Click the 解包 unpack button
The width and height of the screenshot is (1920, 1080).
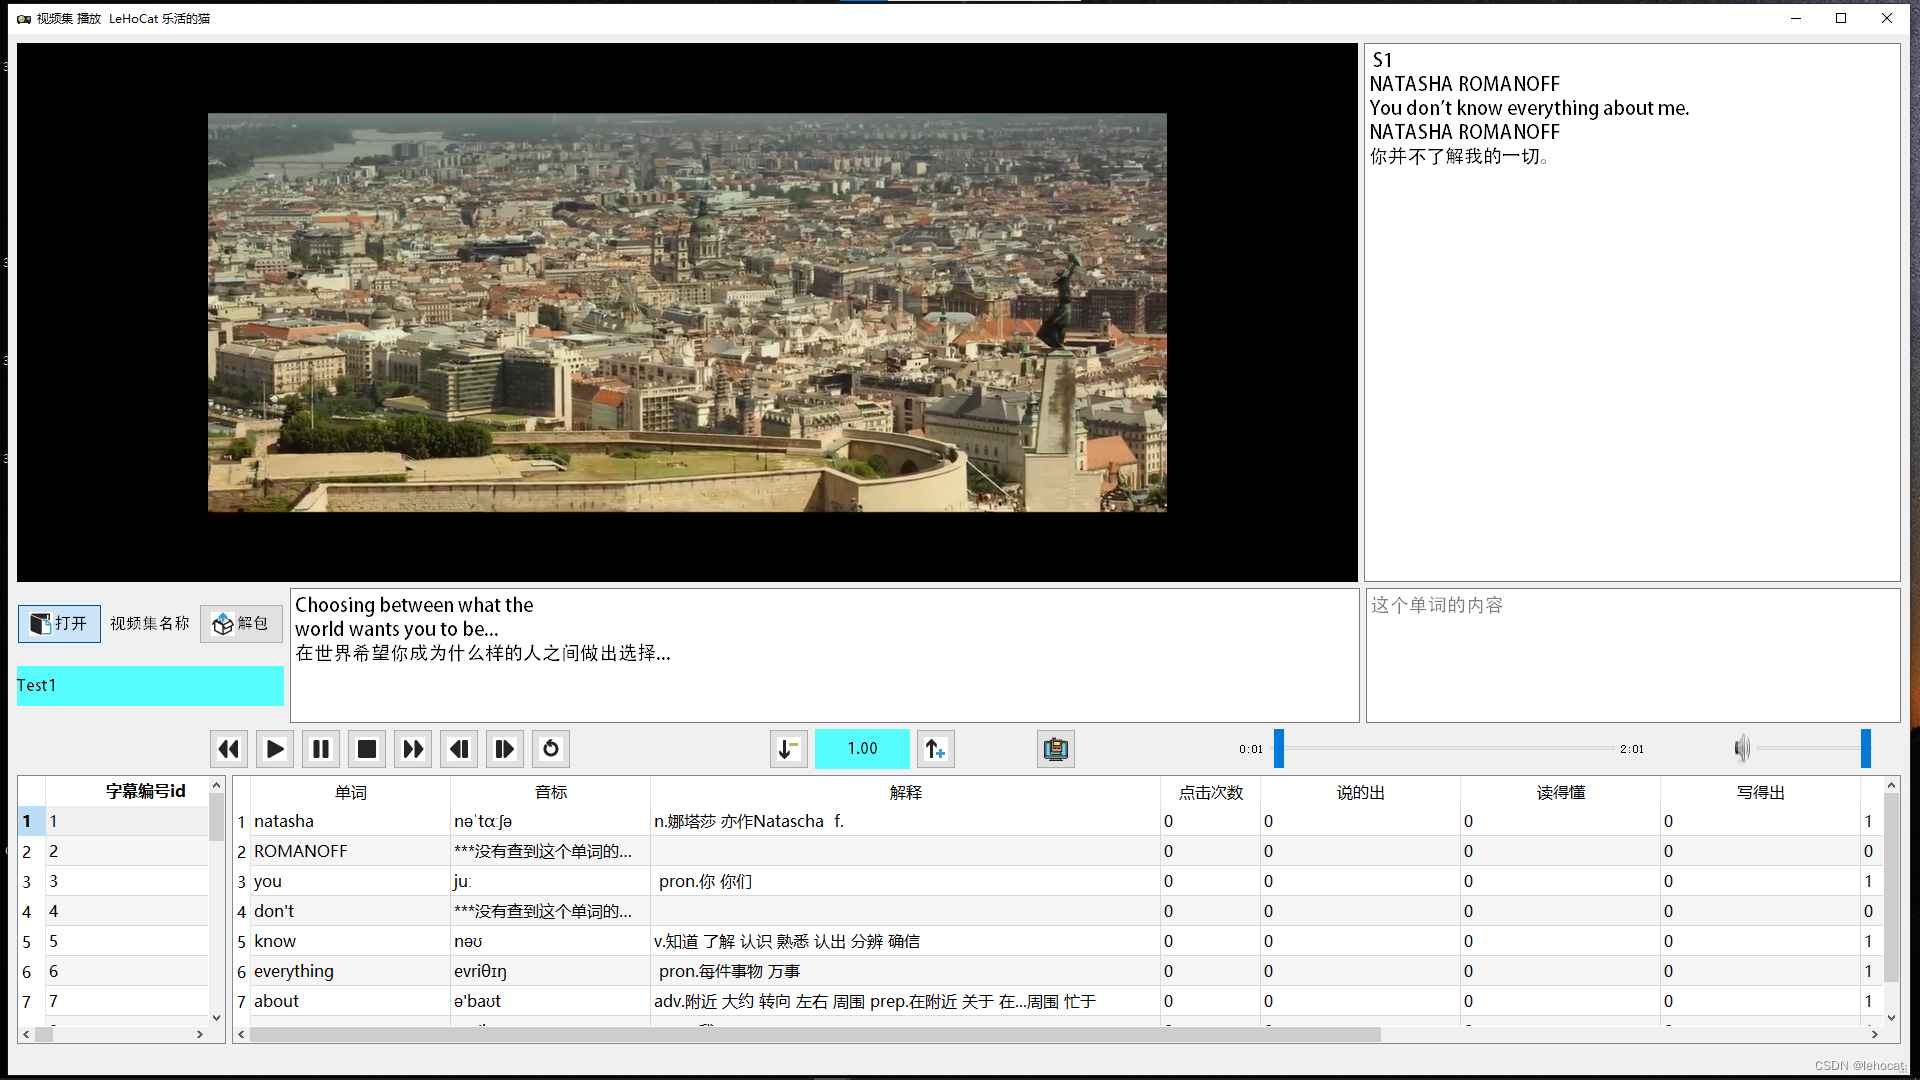click(x=241, y=624)
